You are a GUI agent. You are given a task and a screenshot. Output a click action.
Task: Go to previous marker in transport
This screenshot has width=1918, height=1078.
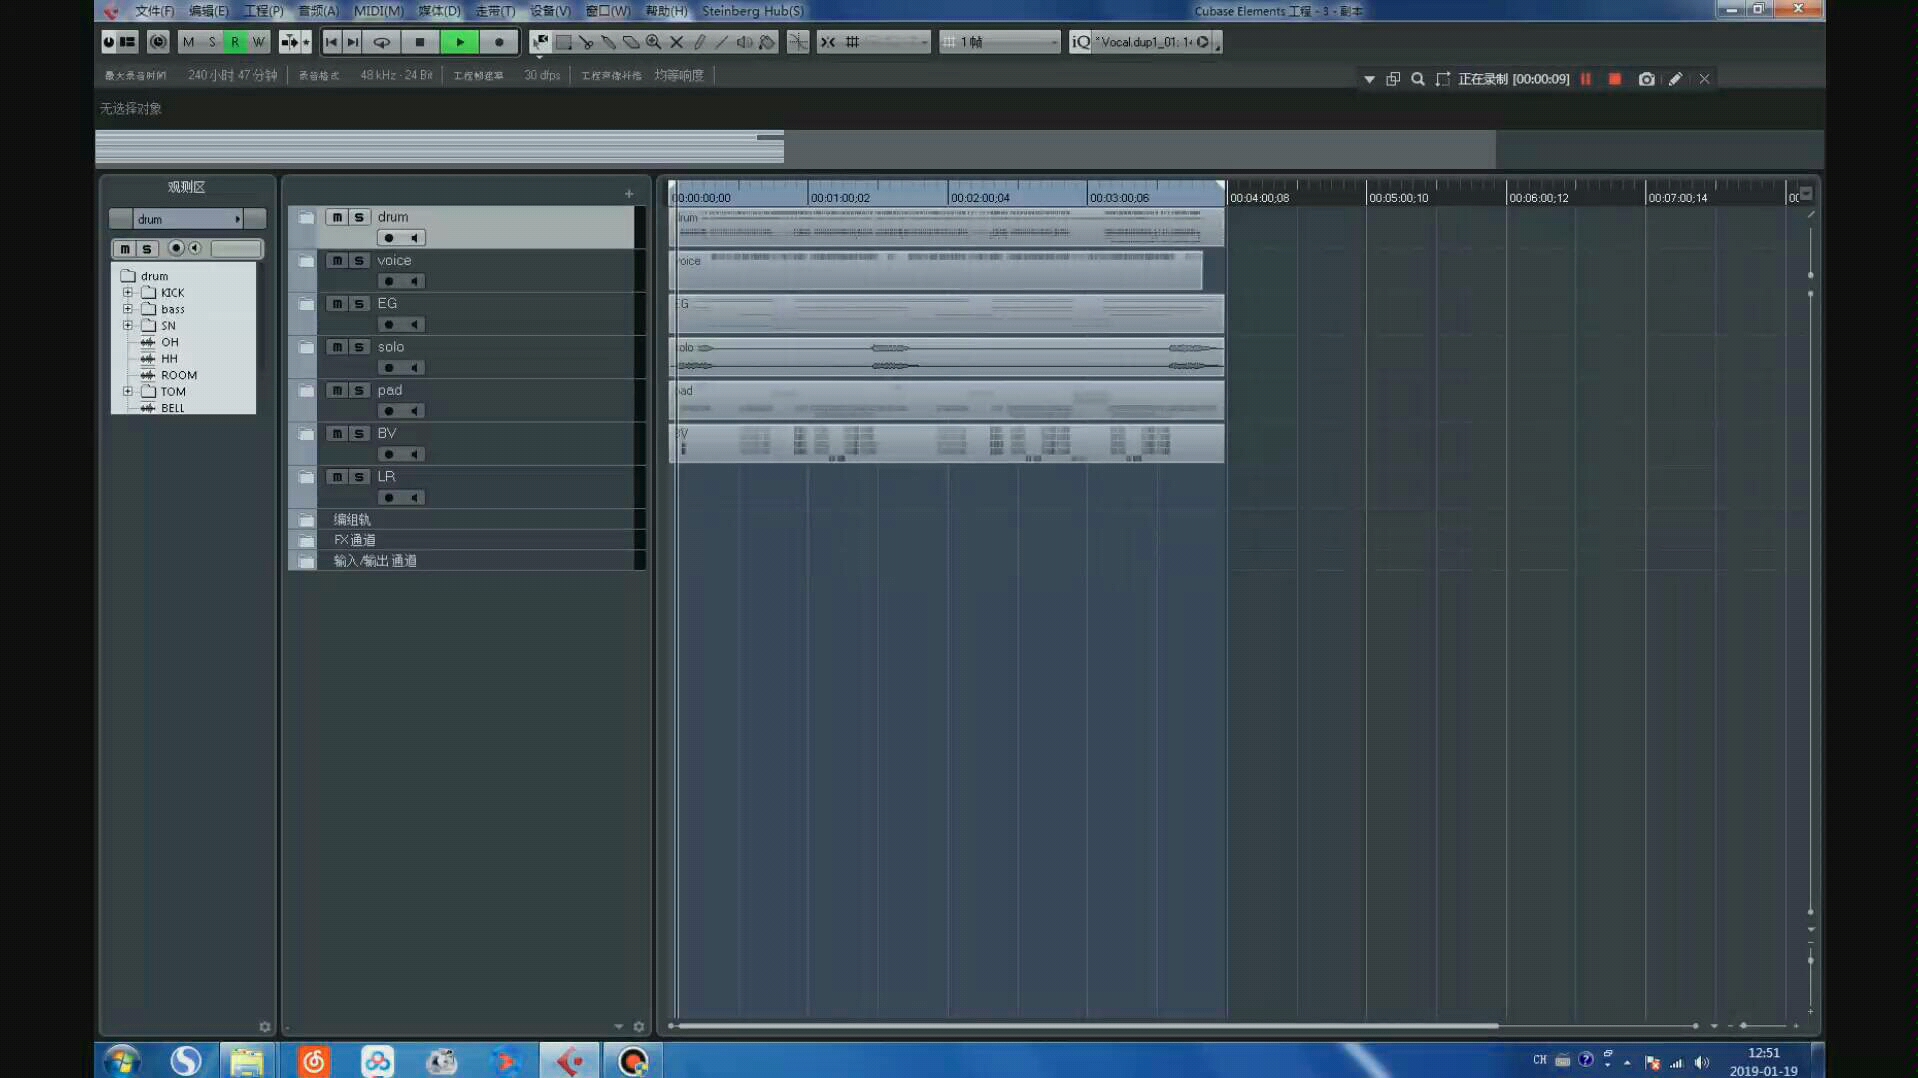click(x=332, y=42)
